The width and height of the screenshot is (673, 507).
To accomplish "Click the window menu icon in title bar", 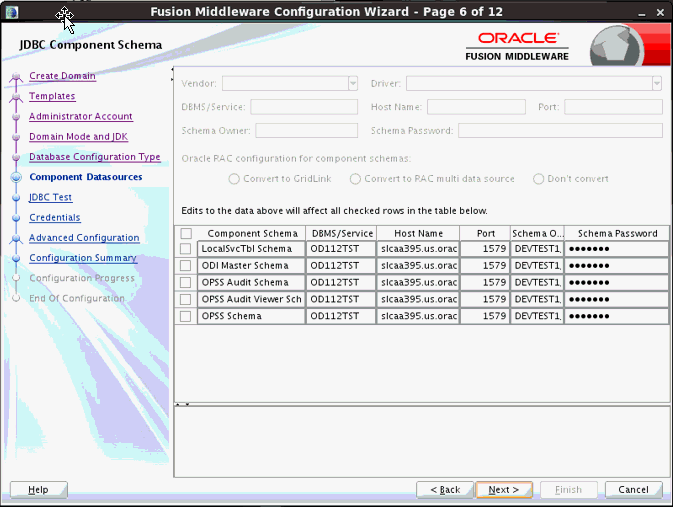I will (x=12, y=12).
